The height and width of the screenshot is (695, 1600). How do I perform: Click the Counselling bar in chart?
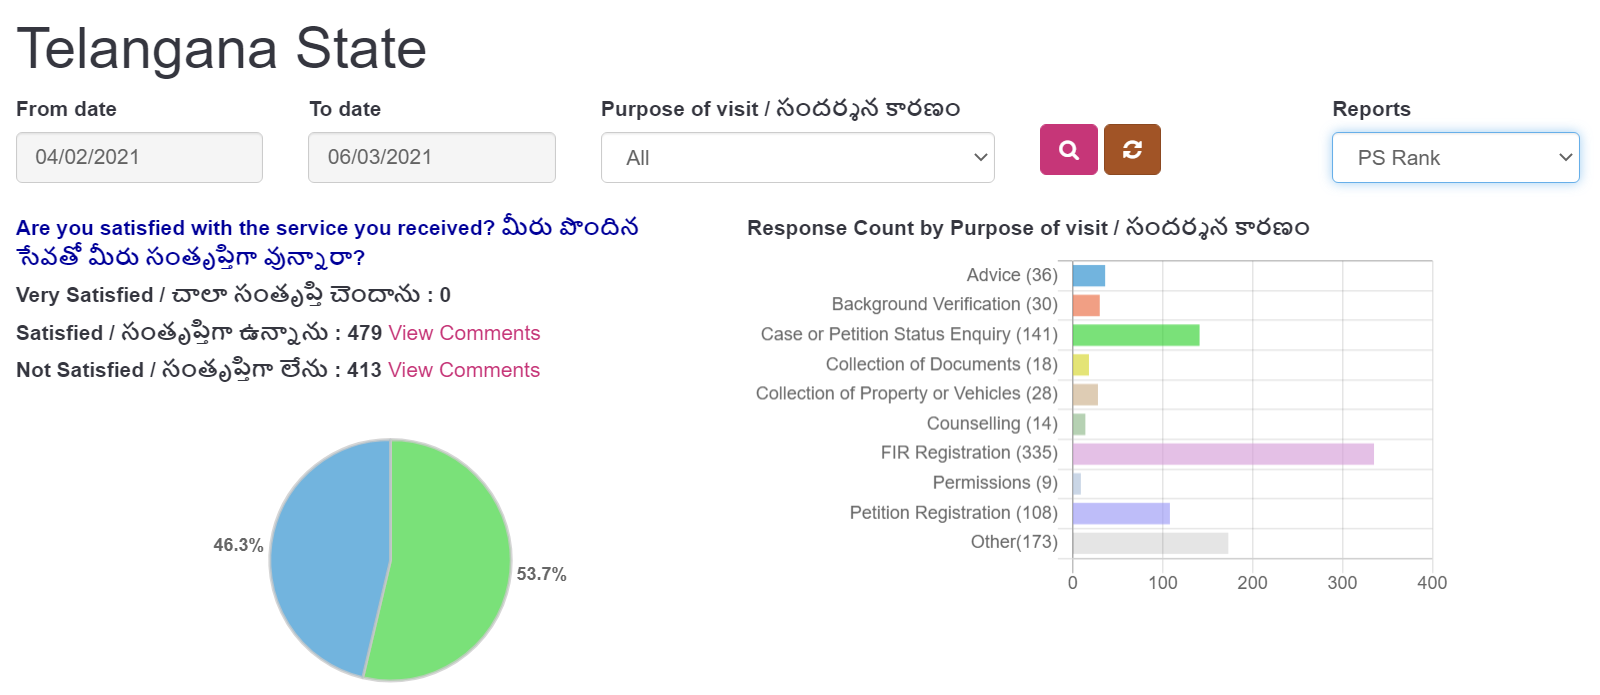[x=1079, y=424]
